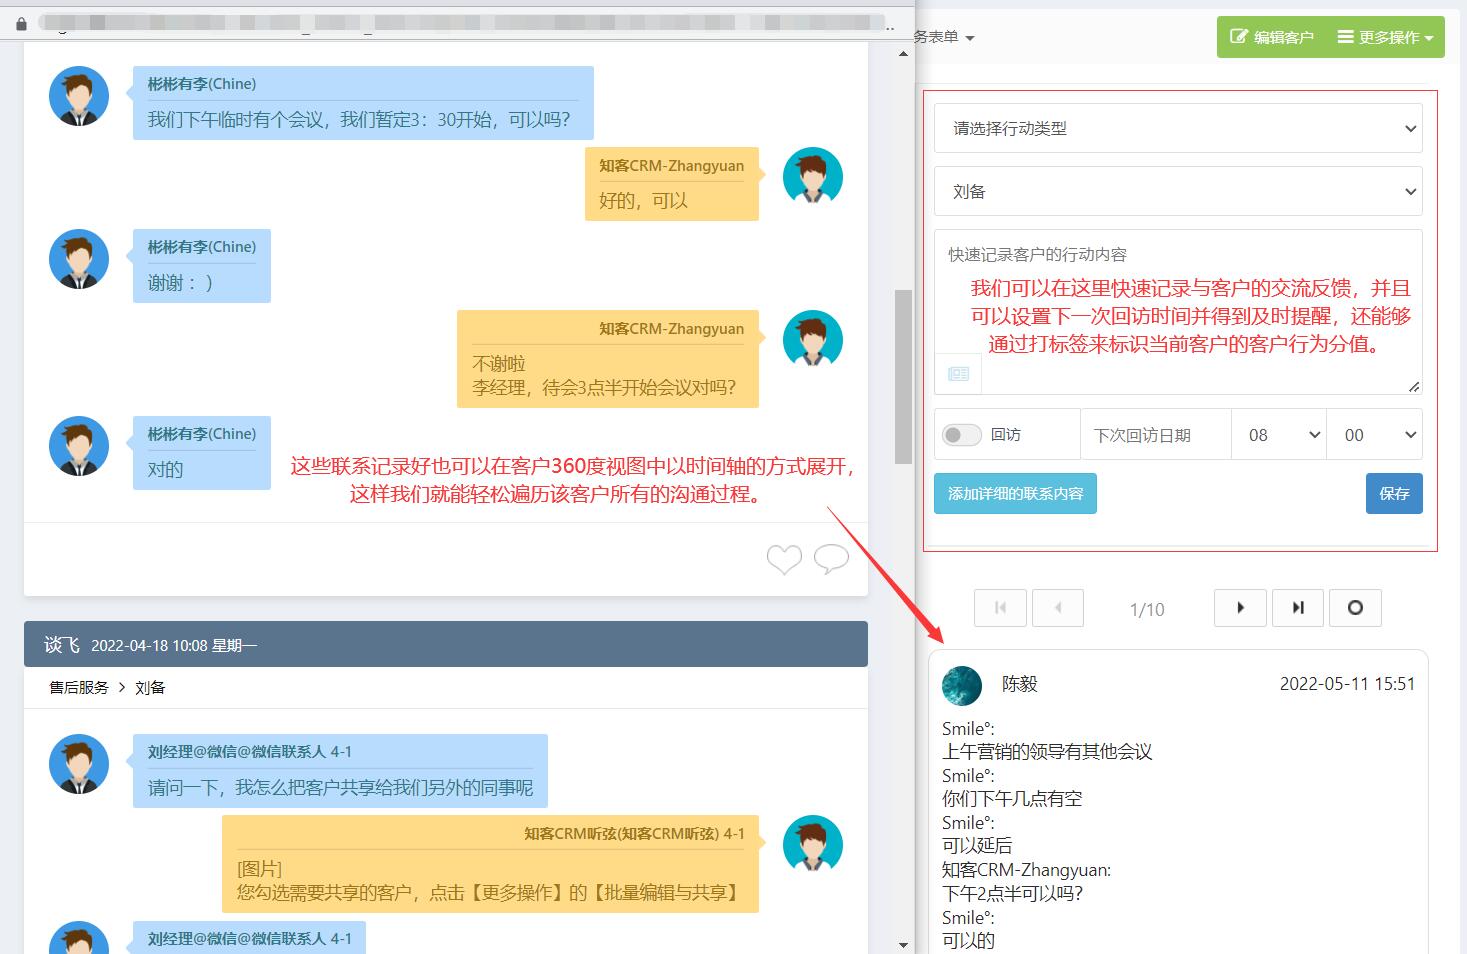This screenshot has height=954, width=1467.
Task: Click the 下次回访日期 date field
Action: (1155, 435)
